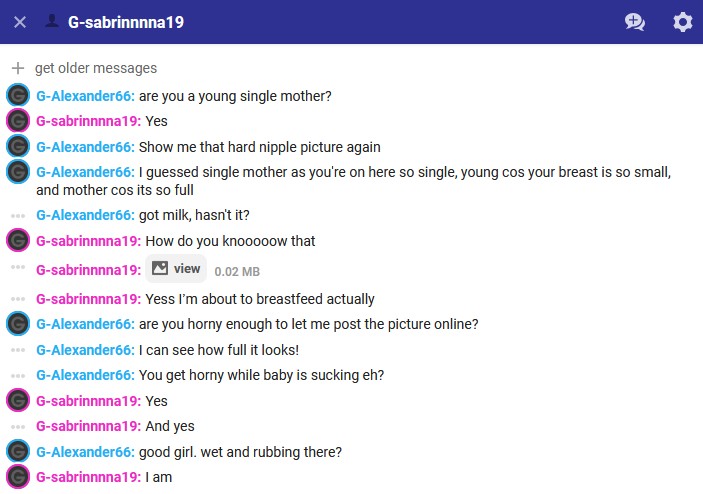
Task: Click the G-sabrinnnna19 title in the header
Action: pyautogui.click(x=126, y=22)
